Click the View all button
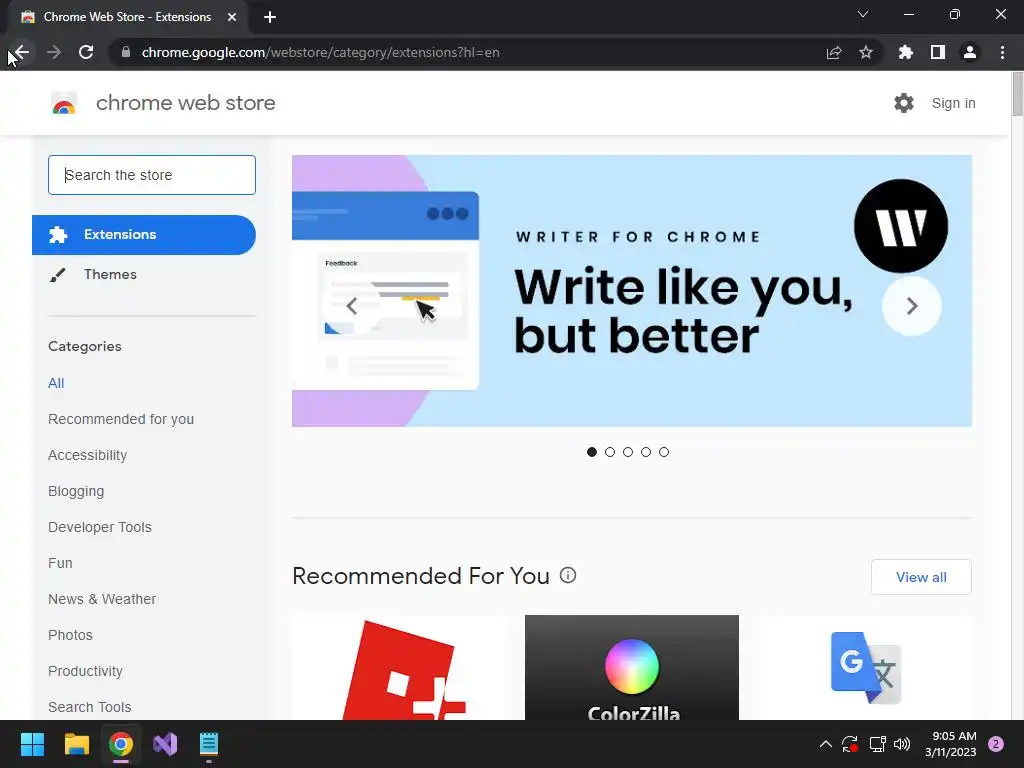This screenshot has height=768, width=1024. tap(921, 577)
